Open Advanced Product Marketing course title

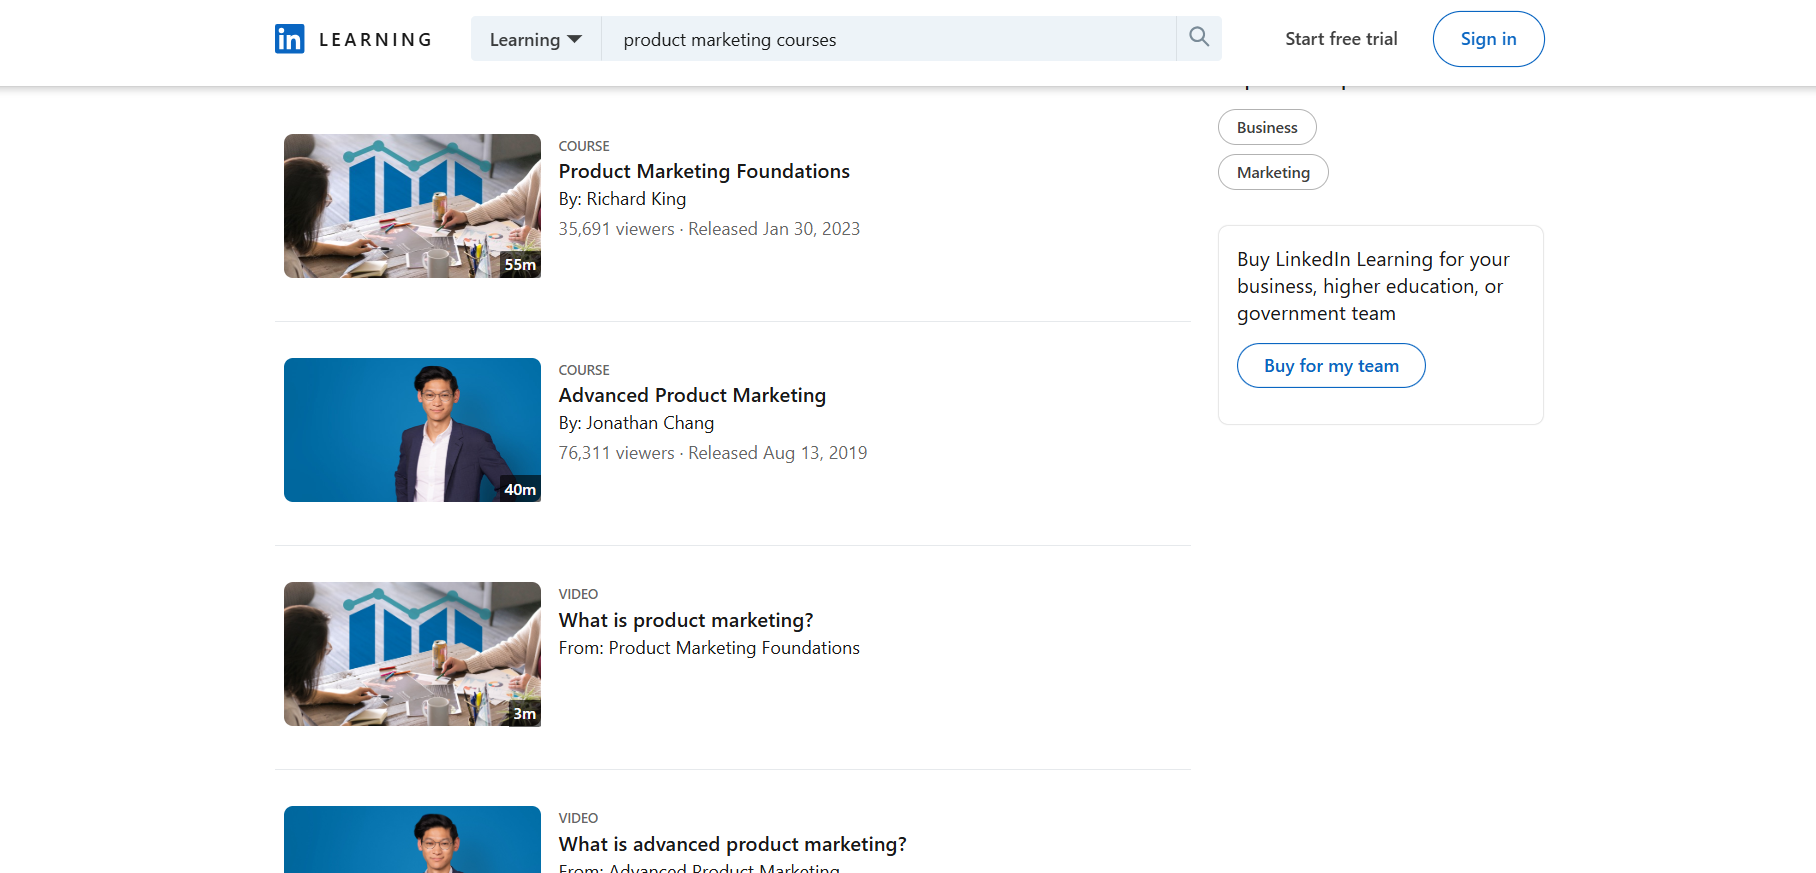click(x=692, y=395)
